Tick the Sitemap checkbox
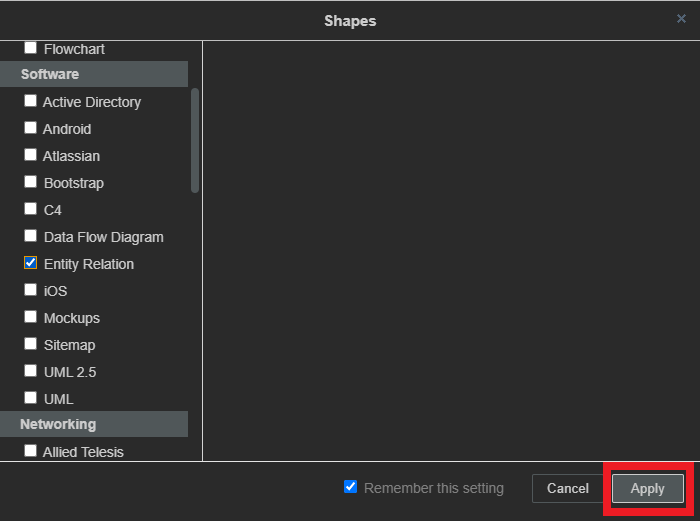The height and width of the screenshot is (521, 700). (x=30, y=344)
